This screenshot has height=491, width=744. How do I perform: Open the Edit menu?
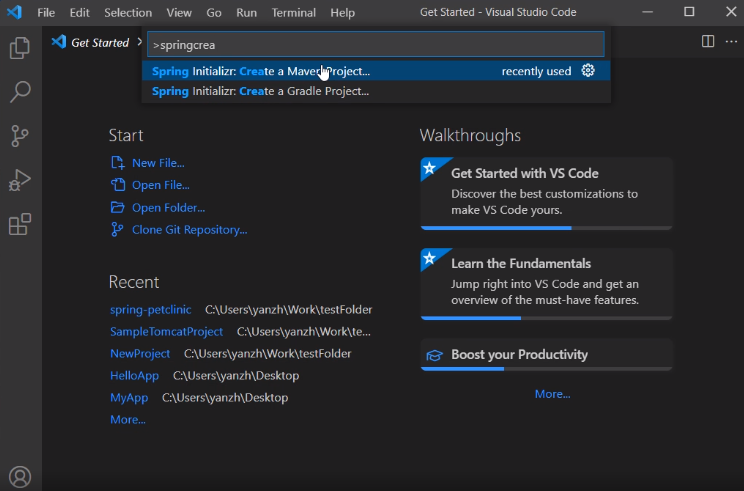pyautogui.click(x=79, y=12)
